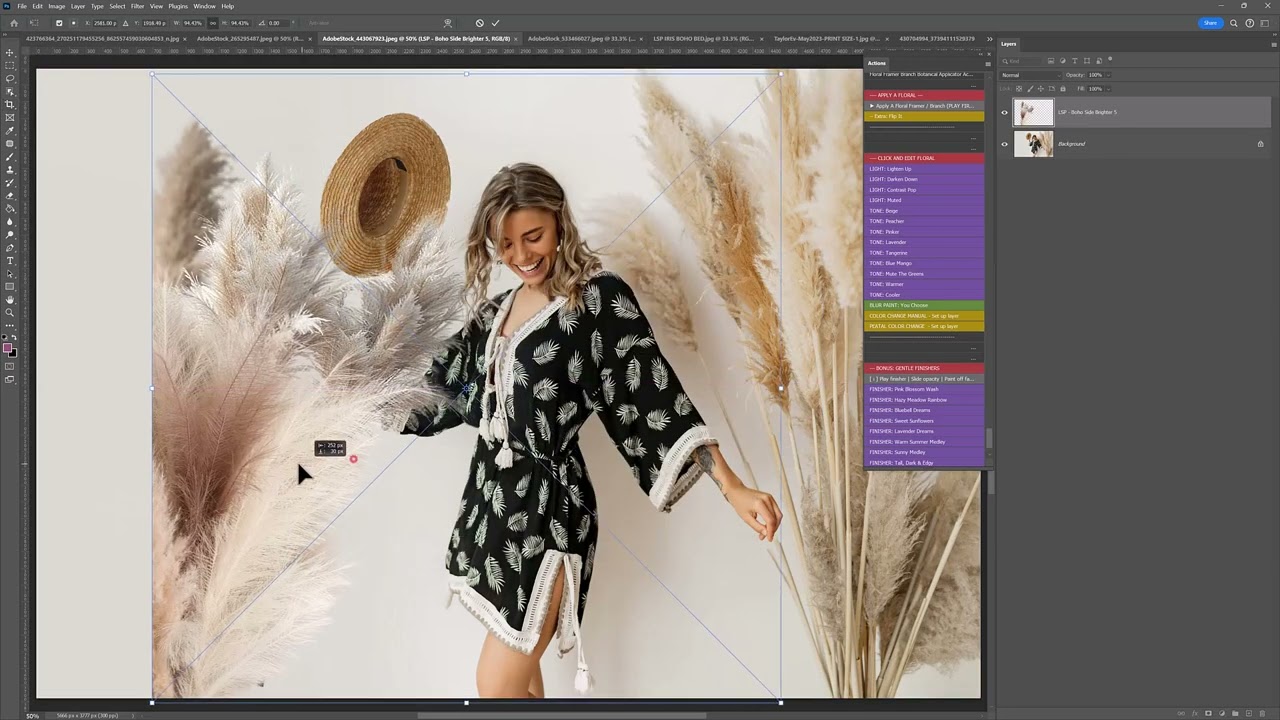Hide the LSP - Boho Side Brighter 5 layer
This screenshot has width=1280, height=720.
tap(1005, 112)
